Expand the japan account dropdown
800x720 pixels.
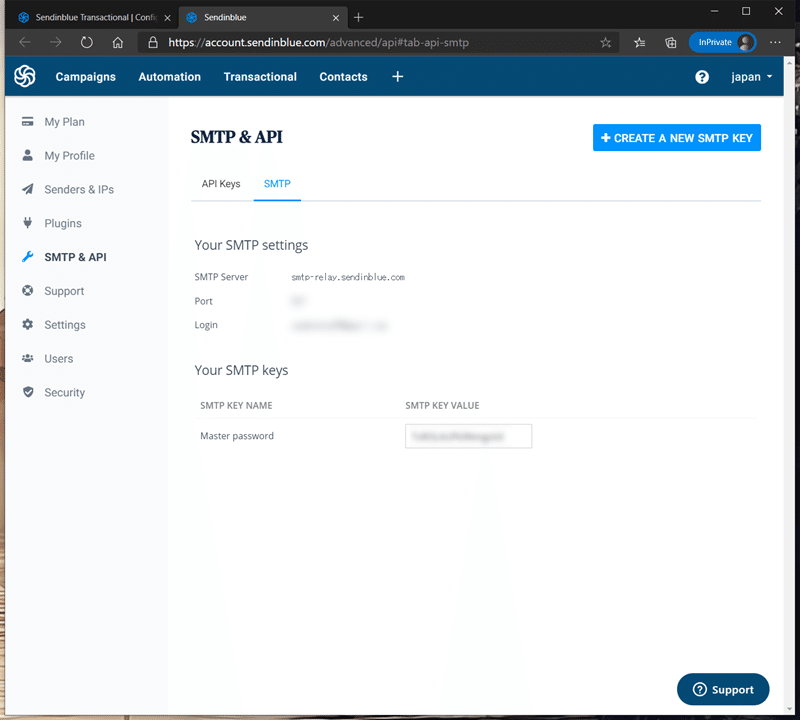(752, 77)
